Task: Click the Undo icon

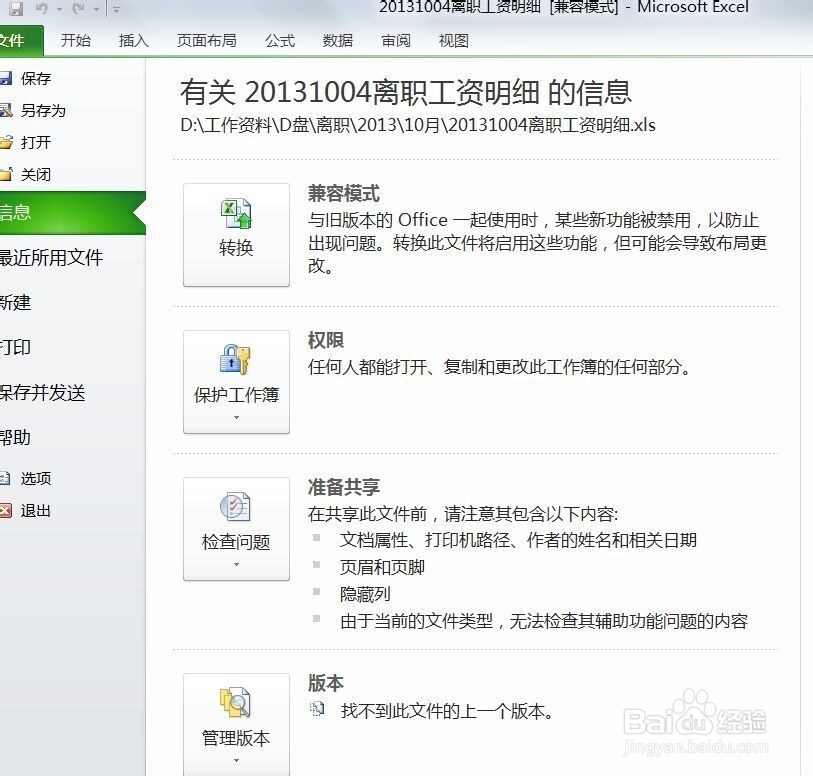Action: [x=42, y=8]
